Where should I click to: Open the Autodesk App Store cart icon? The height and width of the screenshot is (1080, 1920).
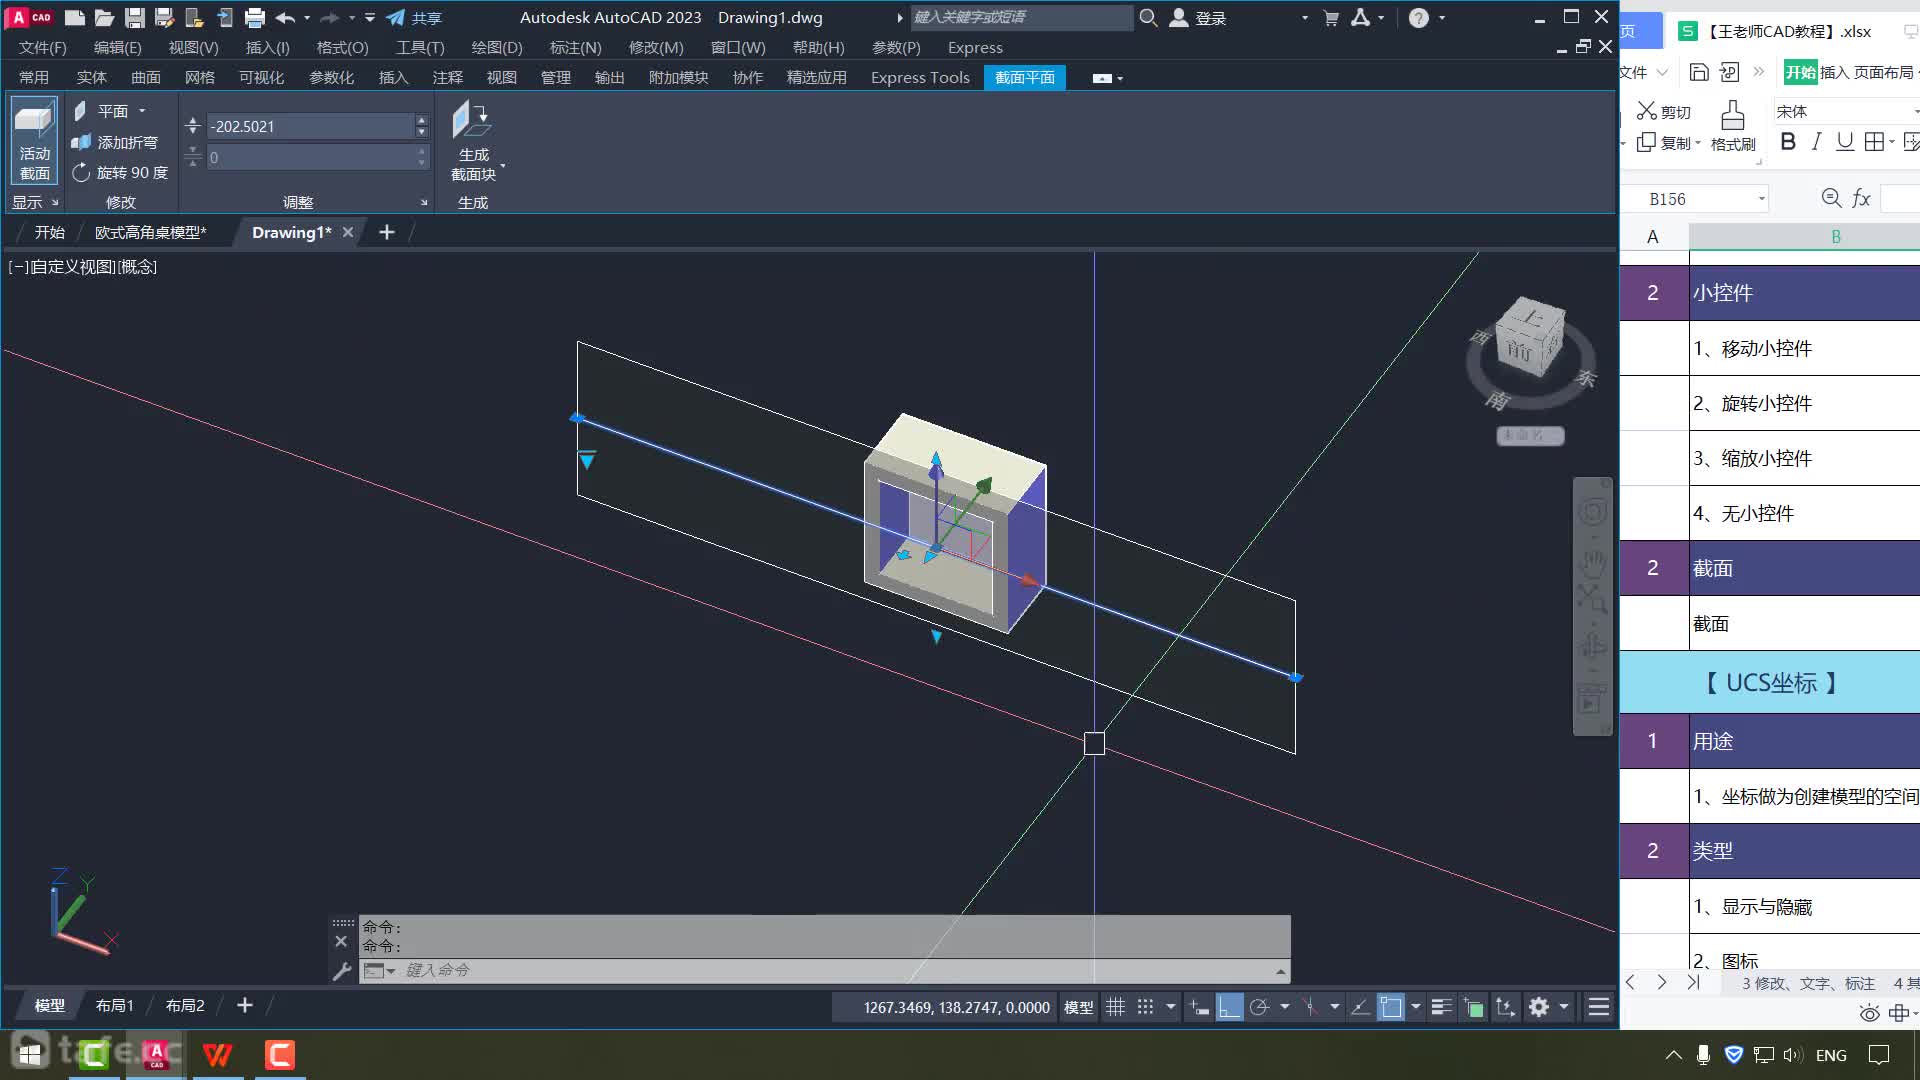click(x=1331, y=17)
